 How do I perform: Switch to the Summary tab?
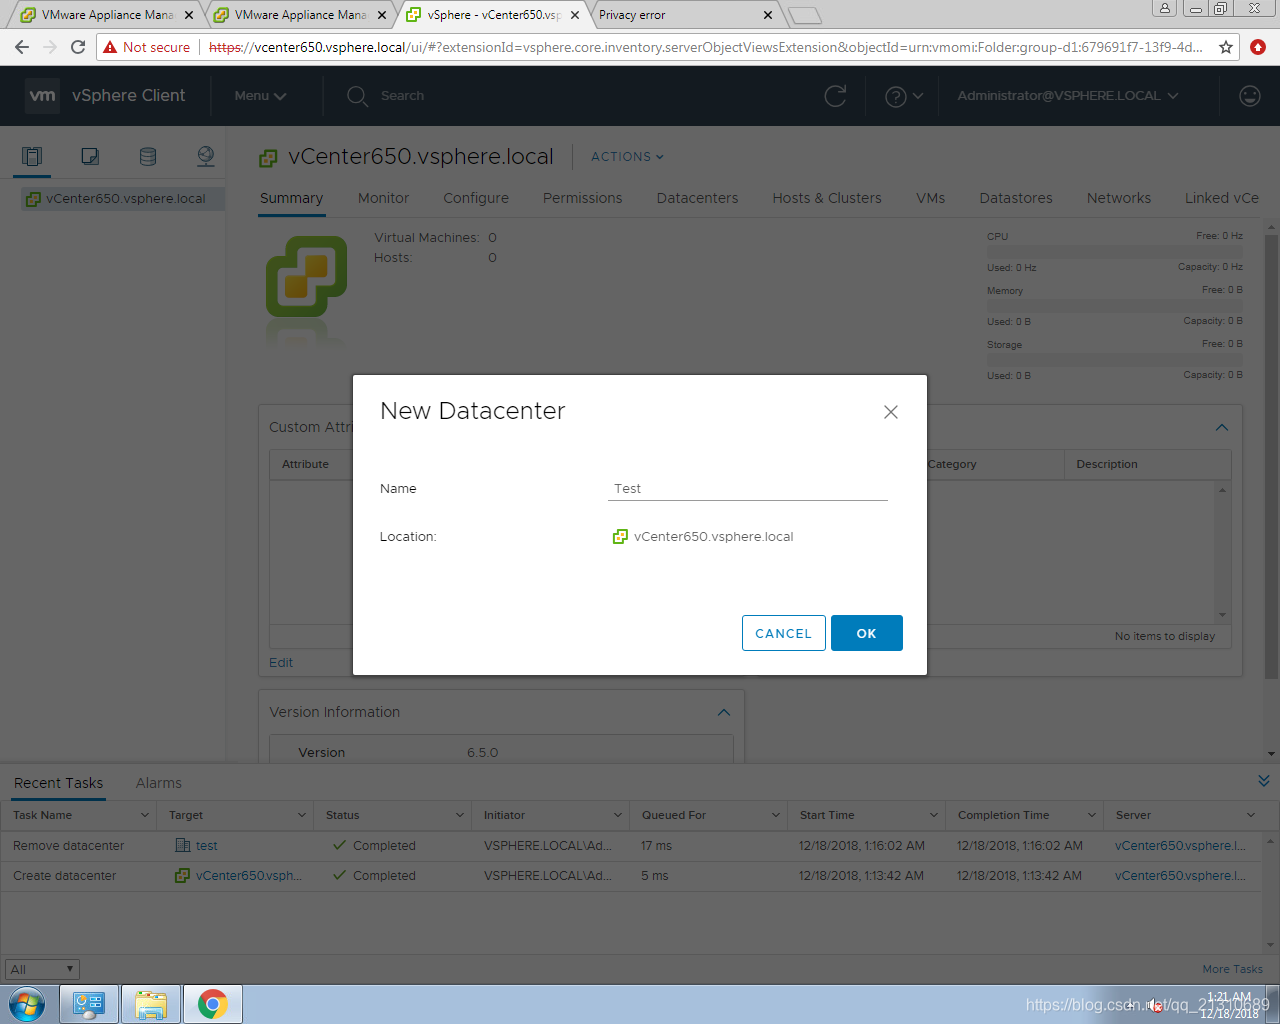click(291, 198)
